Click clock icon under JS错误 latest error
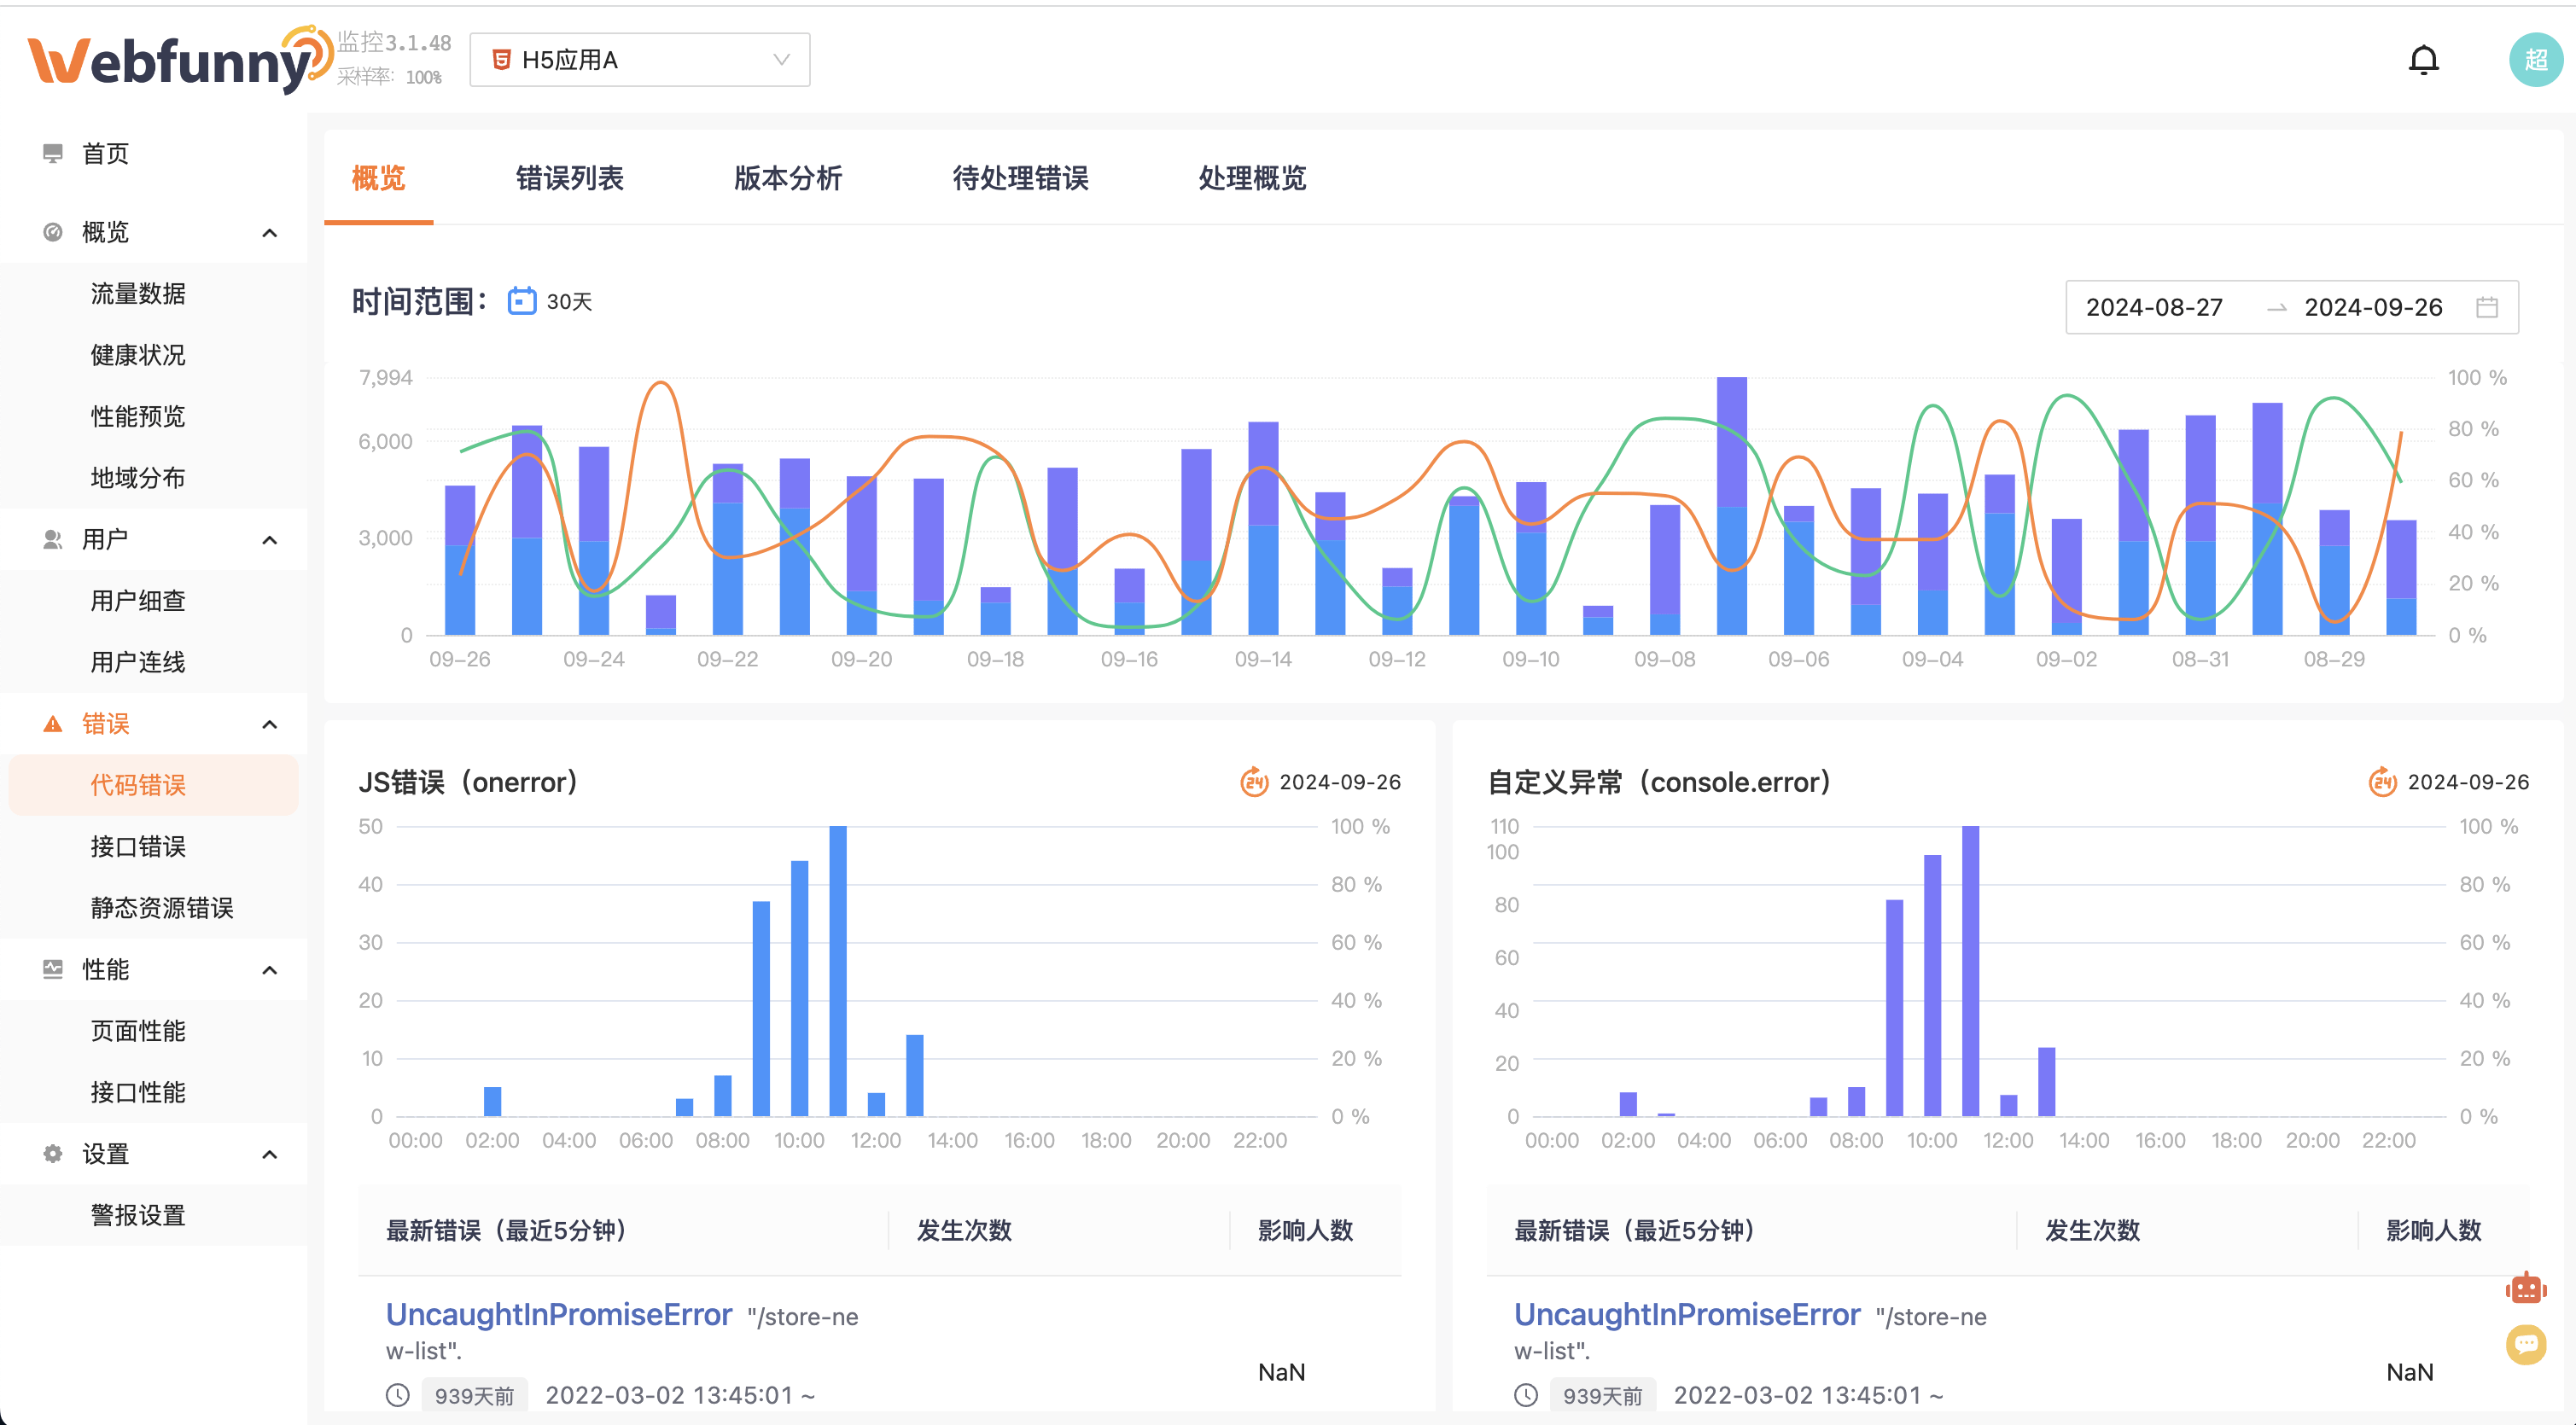2576x1425 pixels. click(398, 1395)
